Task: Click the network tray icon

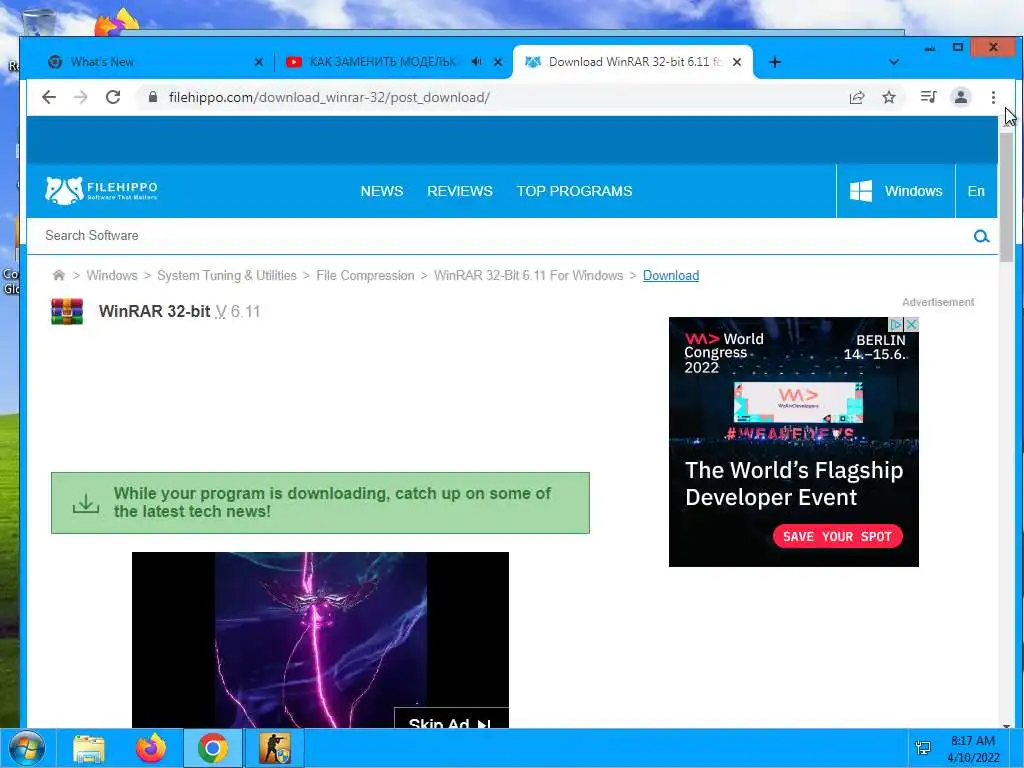Action: click(x=923, y=748)
